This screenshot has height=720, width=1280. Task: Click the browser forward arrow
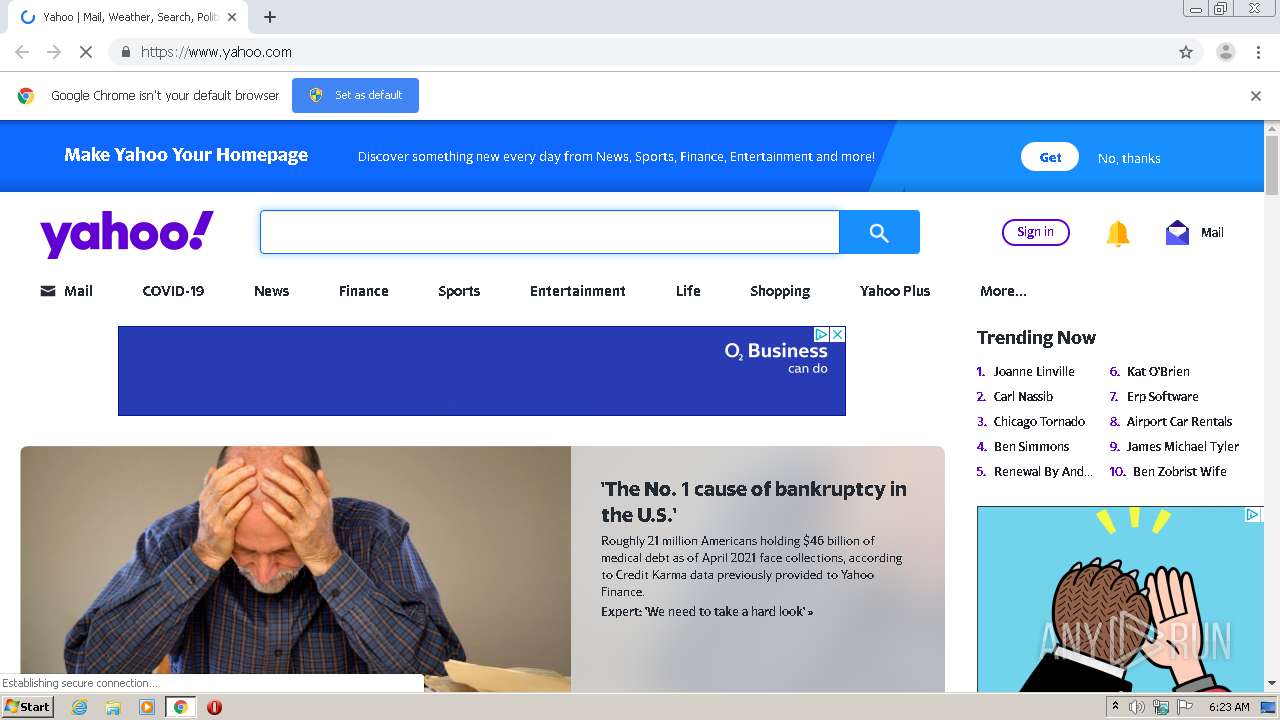[x=54, y=52]
